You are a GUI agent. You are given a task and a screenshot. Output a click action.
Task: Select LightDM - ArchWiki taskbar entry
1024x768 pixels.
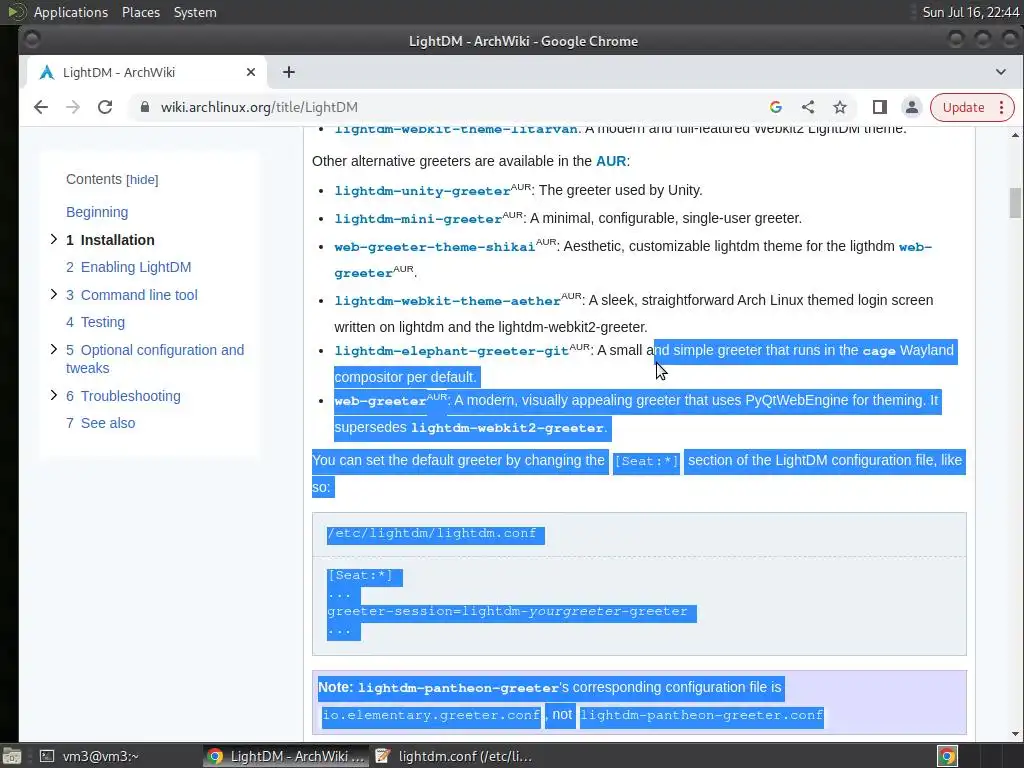(285, 756)
